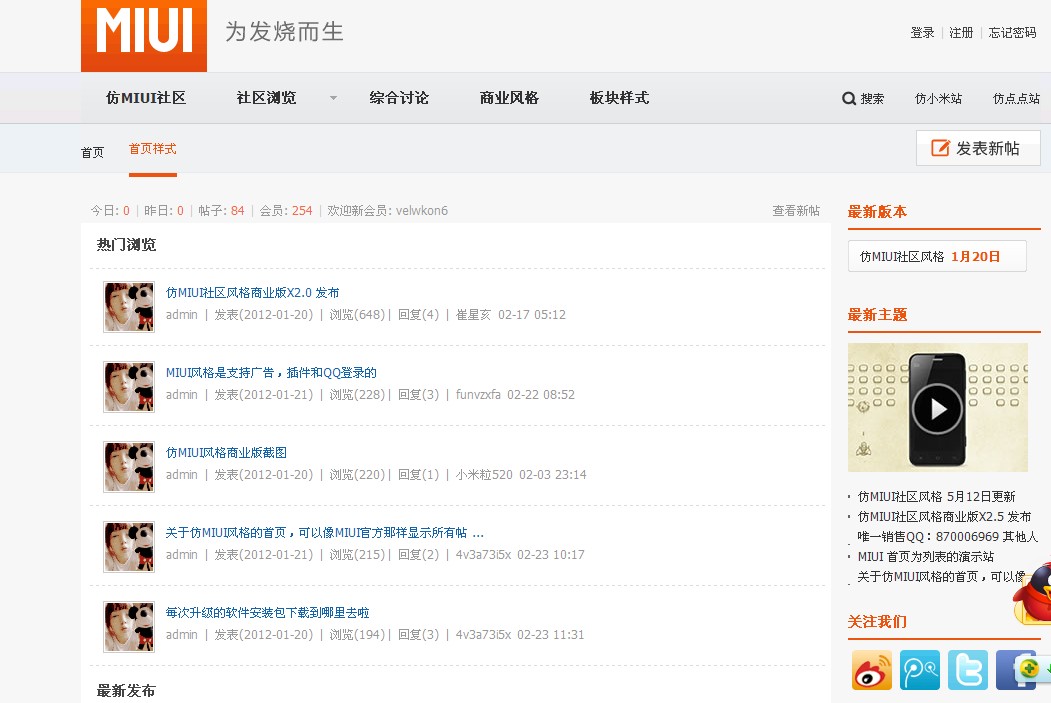The height and width of the screenshot is (703, 1051).
Task: Open post MIUI风格是支持广告，插件和QQ登录的
Action: point(271,373)
